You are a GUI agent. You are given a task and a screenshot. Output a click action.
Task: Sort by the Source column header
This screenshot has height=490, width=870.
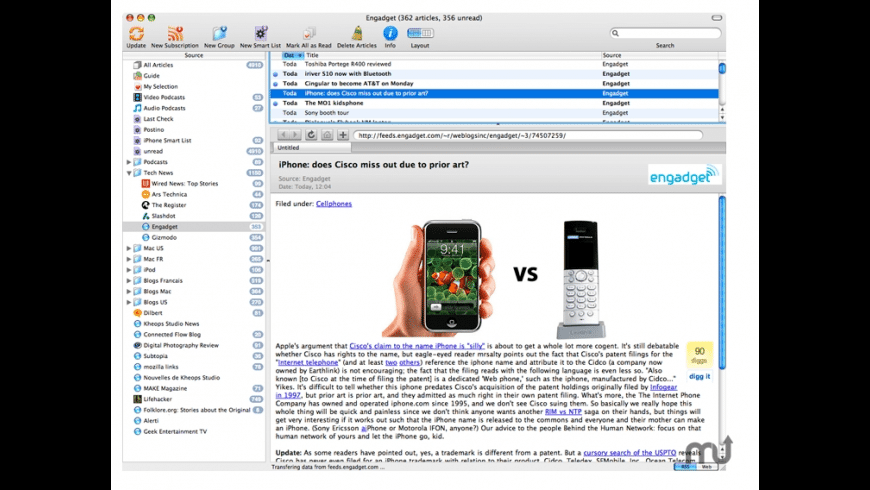(x=660, y=55)
